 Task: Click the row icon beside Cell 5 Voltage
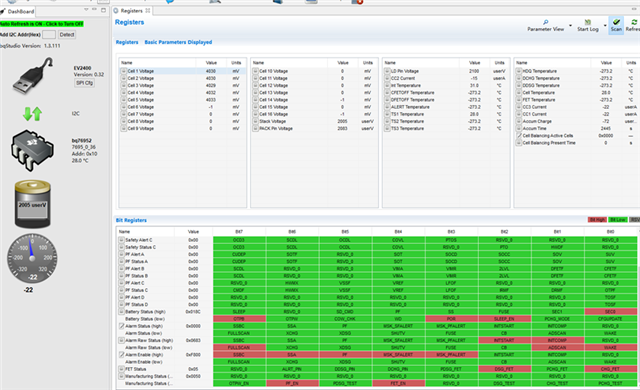click(x=124, y=100)
